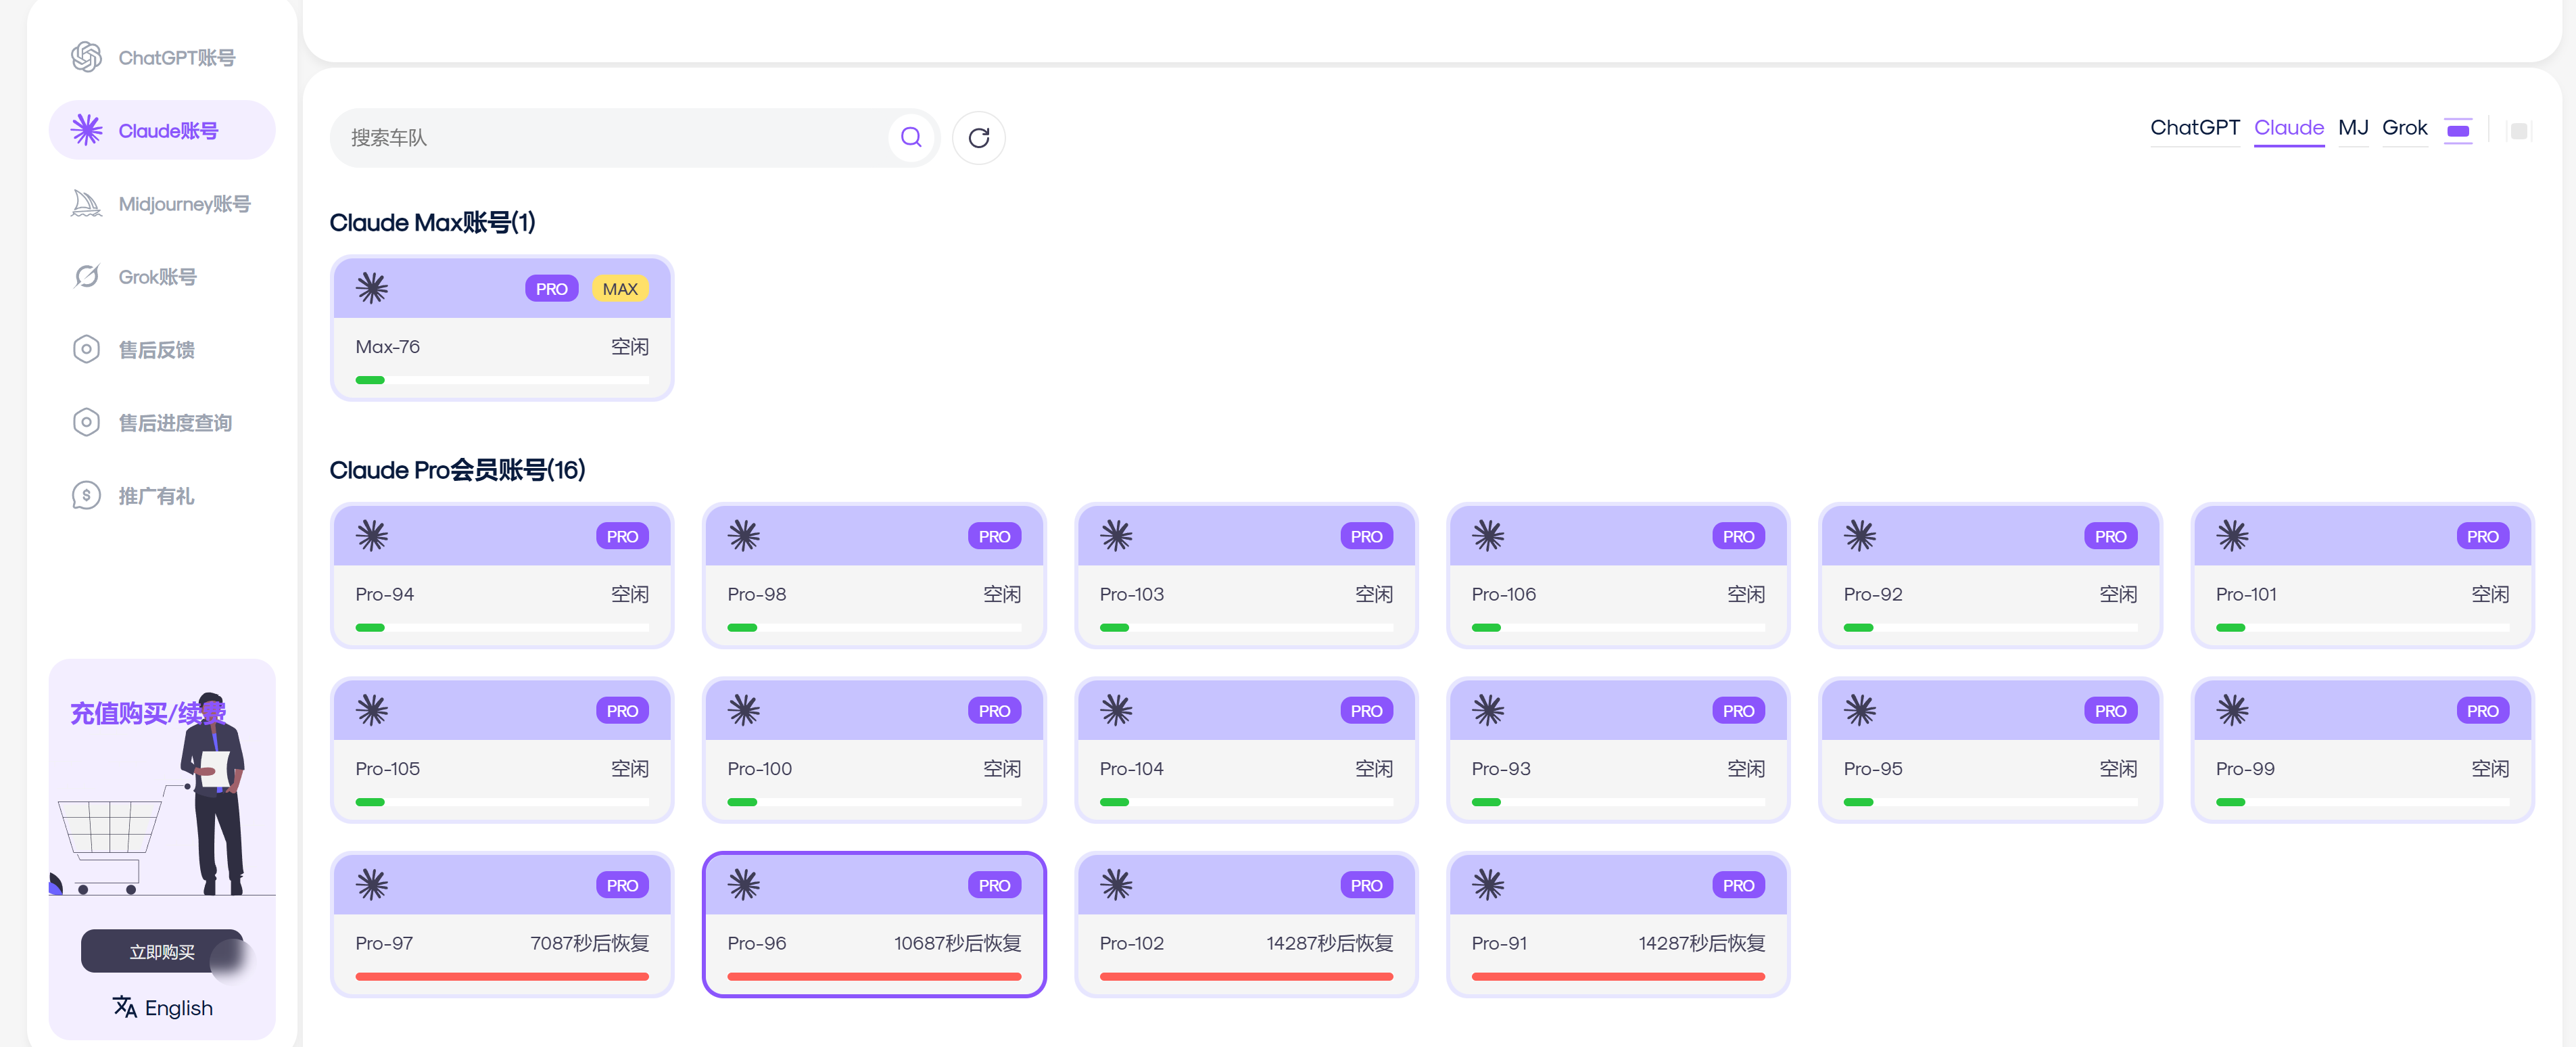Click the Claude Pro会员账号(16) section heading
This screenshot has width=2576, height=1047.
[x=457, y=469]
